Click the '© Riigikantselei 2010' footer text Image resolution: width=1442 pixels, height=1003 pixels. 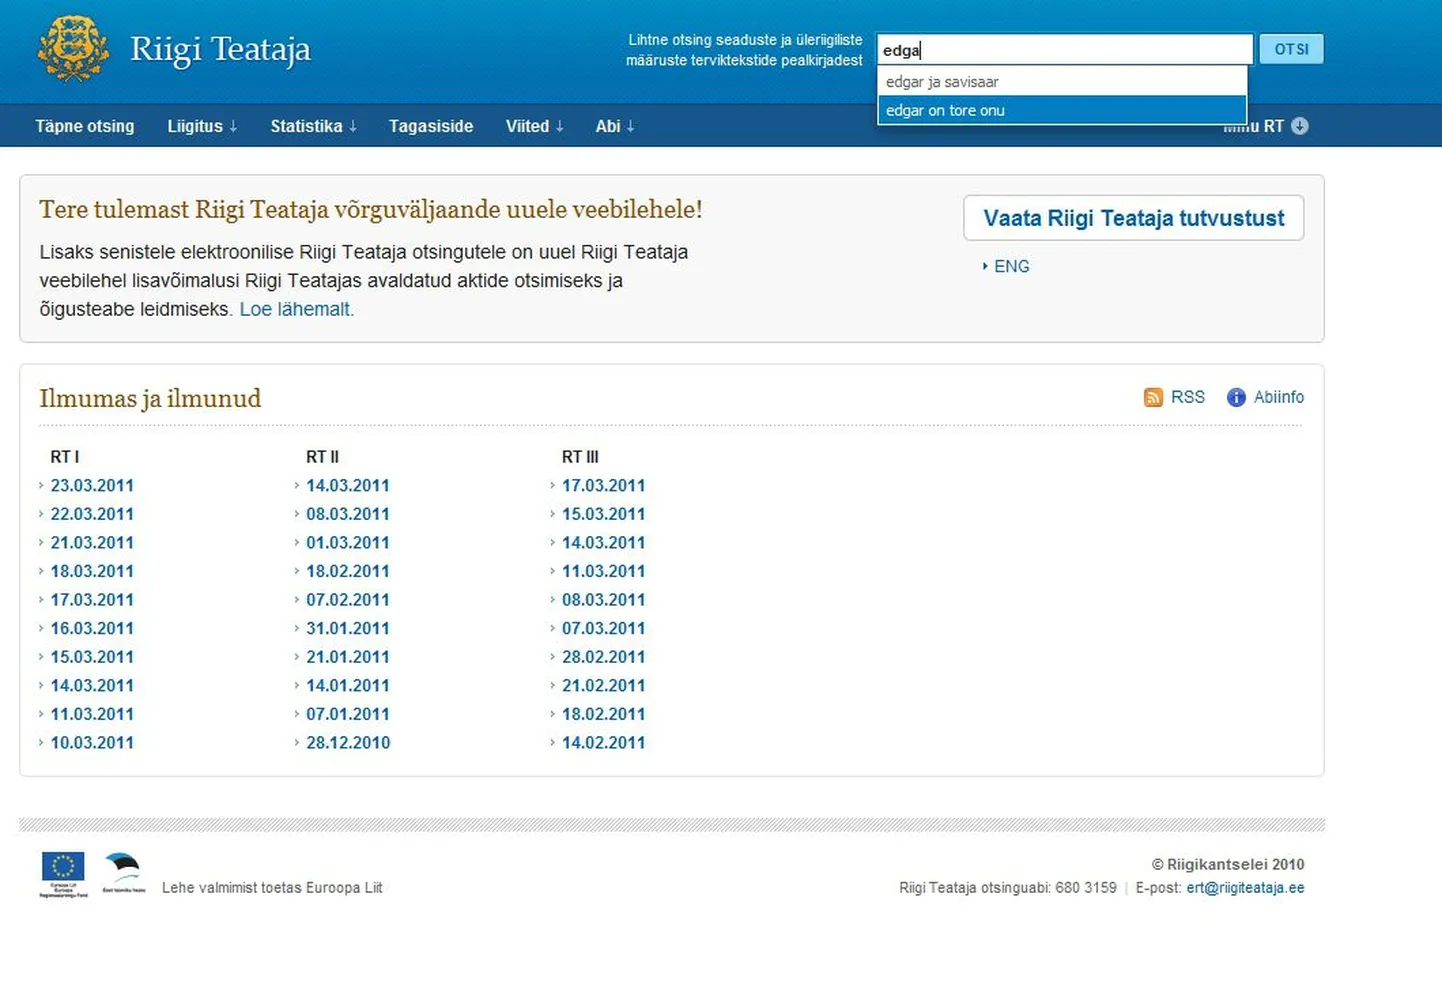tap(1228, 865)
